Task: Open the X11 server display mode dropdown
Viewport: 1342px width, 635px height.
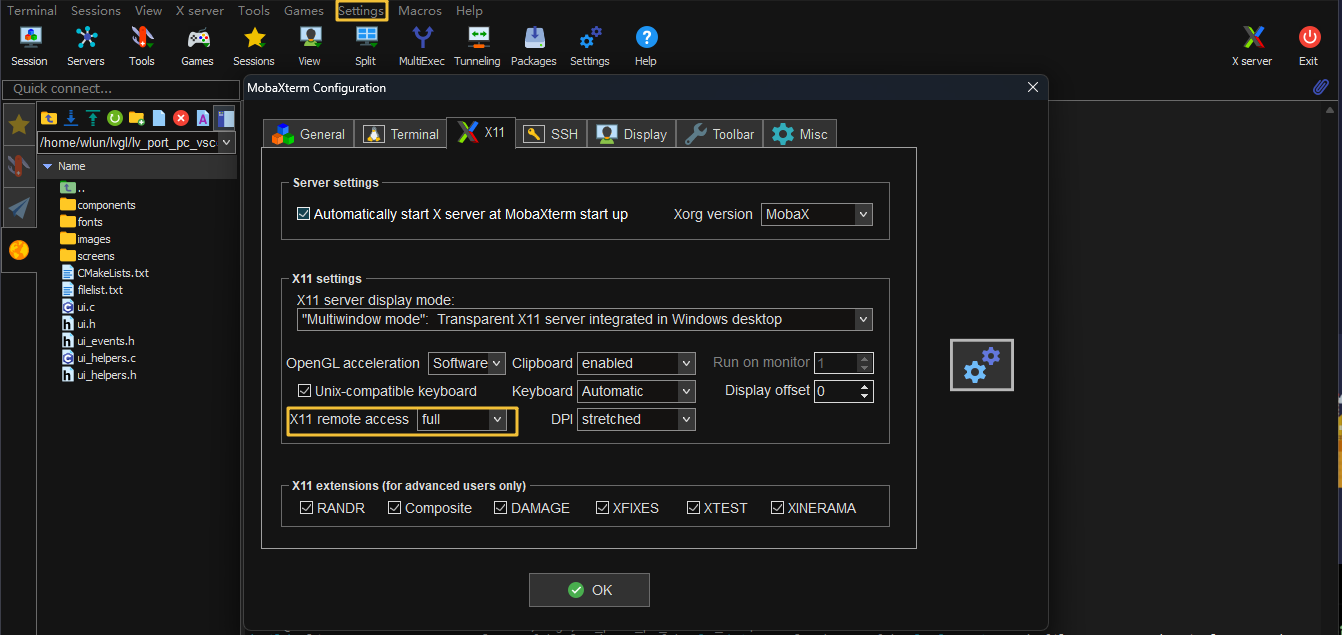Action: 585,320
